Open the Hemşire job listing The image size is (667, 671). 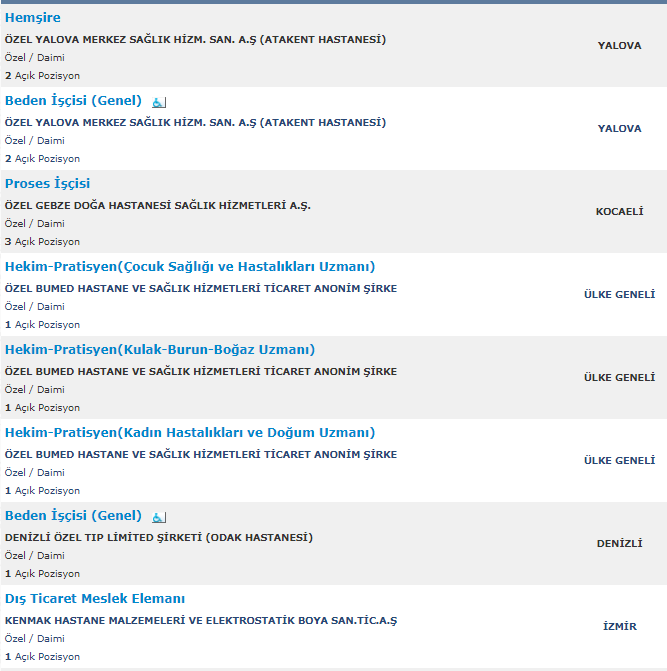(33, 18)
